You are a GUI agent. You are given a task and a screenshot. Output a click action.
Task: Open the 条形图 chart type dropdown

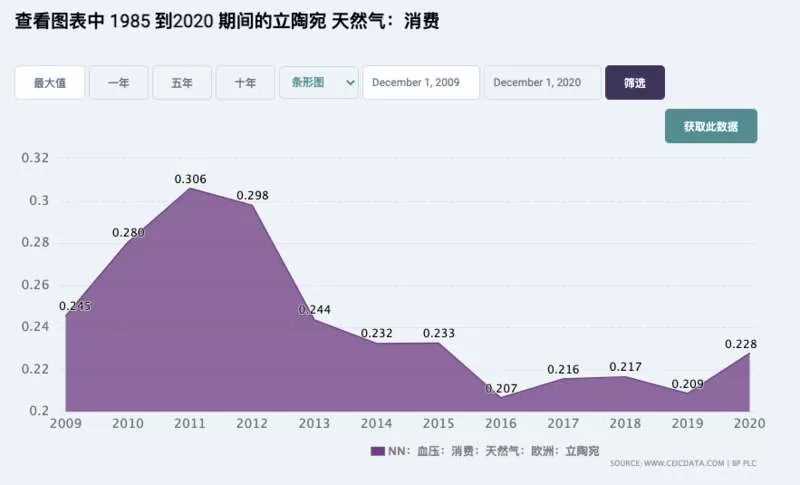pos(318,83)
